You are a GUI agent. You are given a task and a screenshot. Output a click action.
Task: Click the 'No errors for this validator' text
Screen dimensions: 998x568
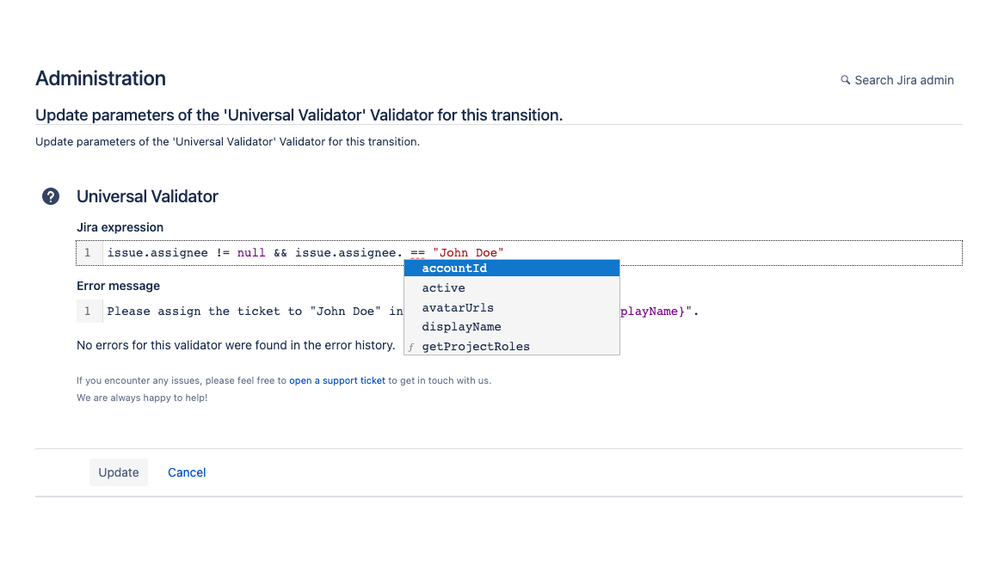coord(236,345)
